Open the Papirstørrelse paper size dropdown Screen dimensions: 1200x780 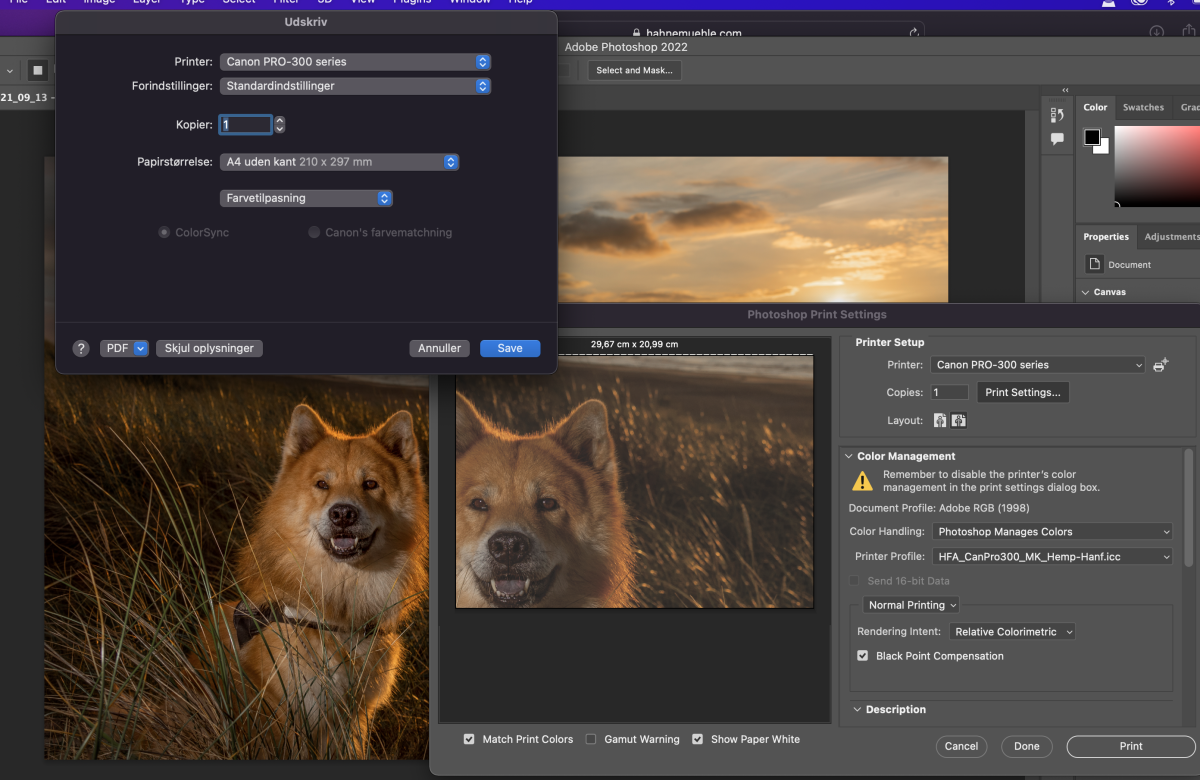point(339,162)
